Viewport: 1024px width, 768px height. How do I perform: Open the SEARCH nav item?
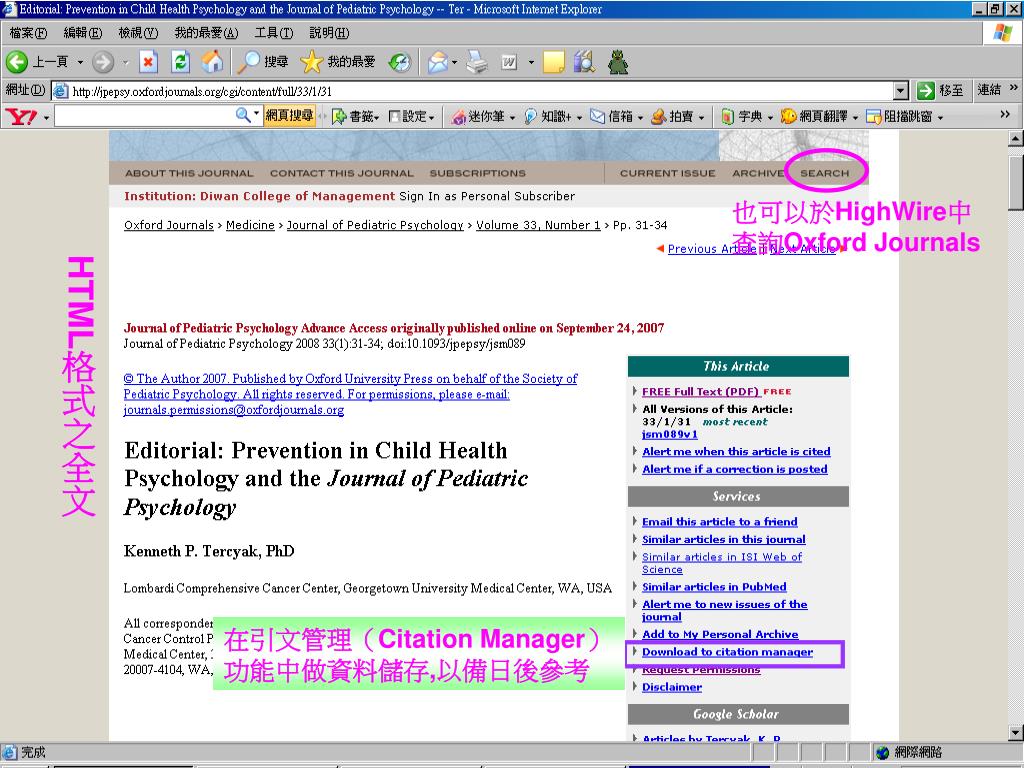coord(825,173)
